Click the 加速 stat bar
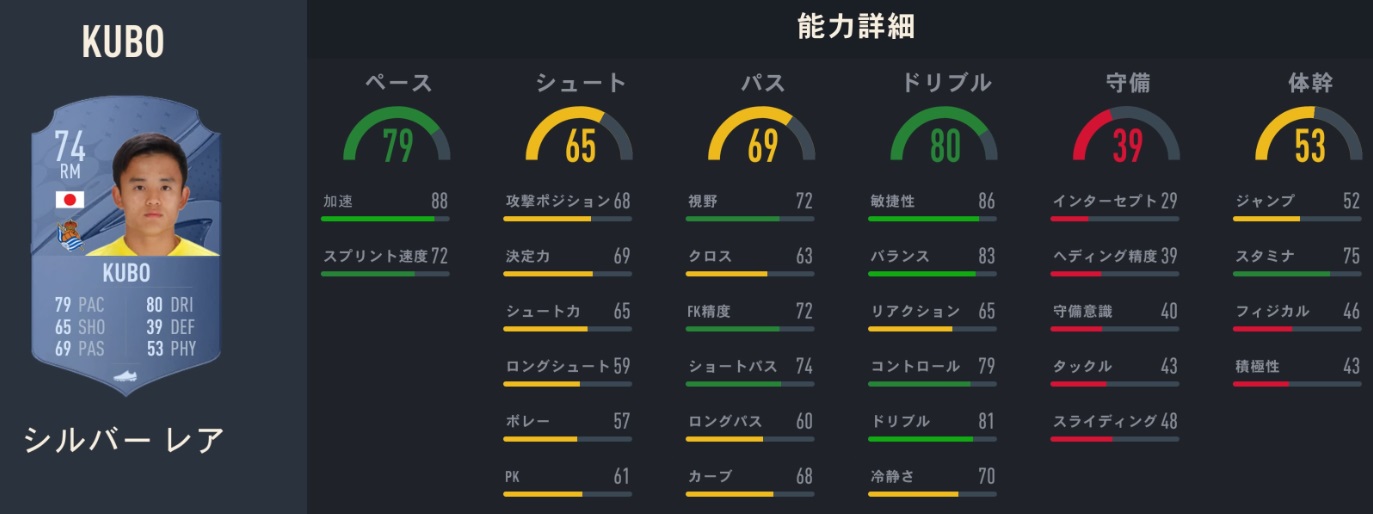 [x=385, y=218]
